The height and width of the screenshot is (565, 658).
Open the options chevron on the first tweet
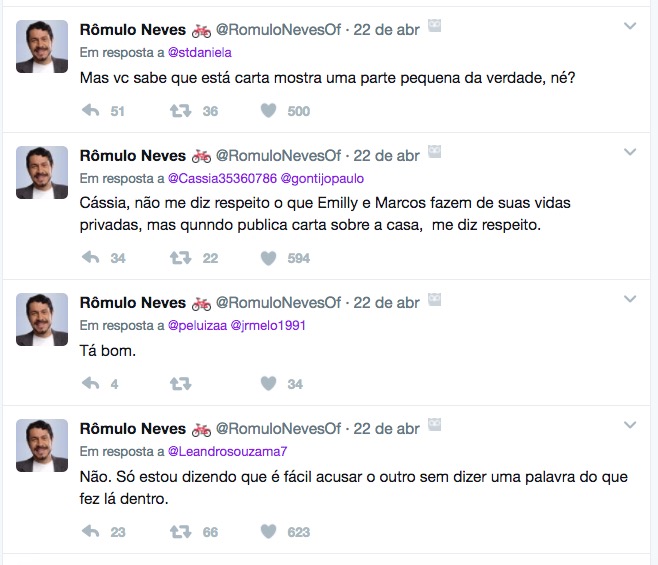tap(630, 27)
